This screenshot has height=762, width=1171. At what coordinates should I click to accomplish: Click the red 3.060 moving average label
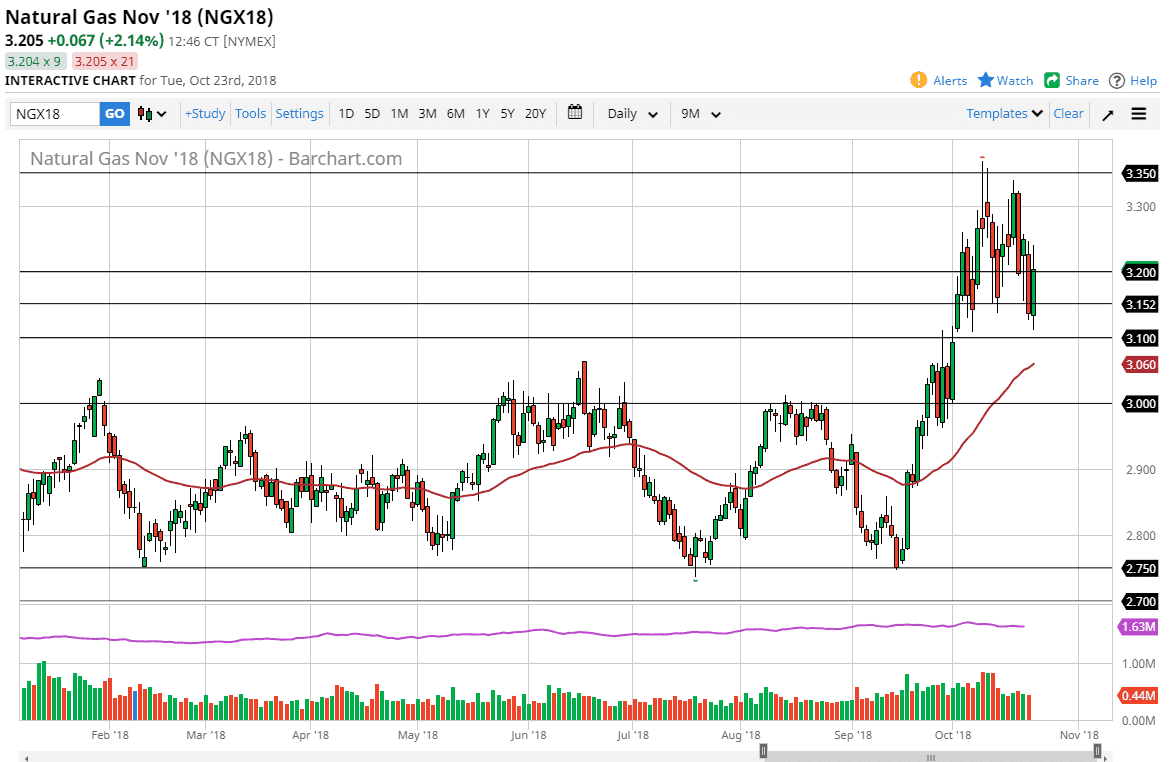point(1140,365)
